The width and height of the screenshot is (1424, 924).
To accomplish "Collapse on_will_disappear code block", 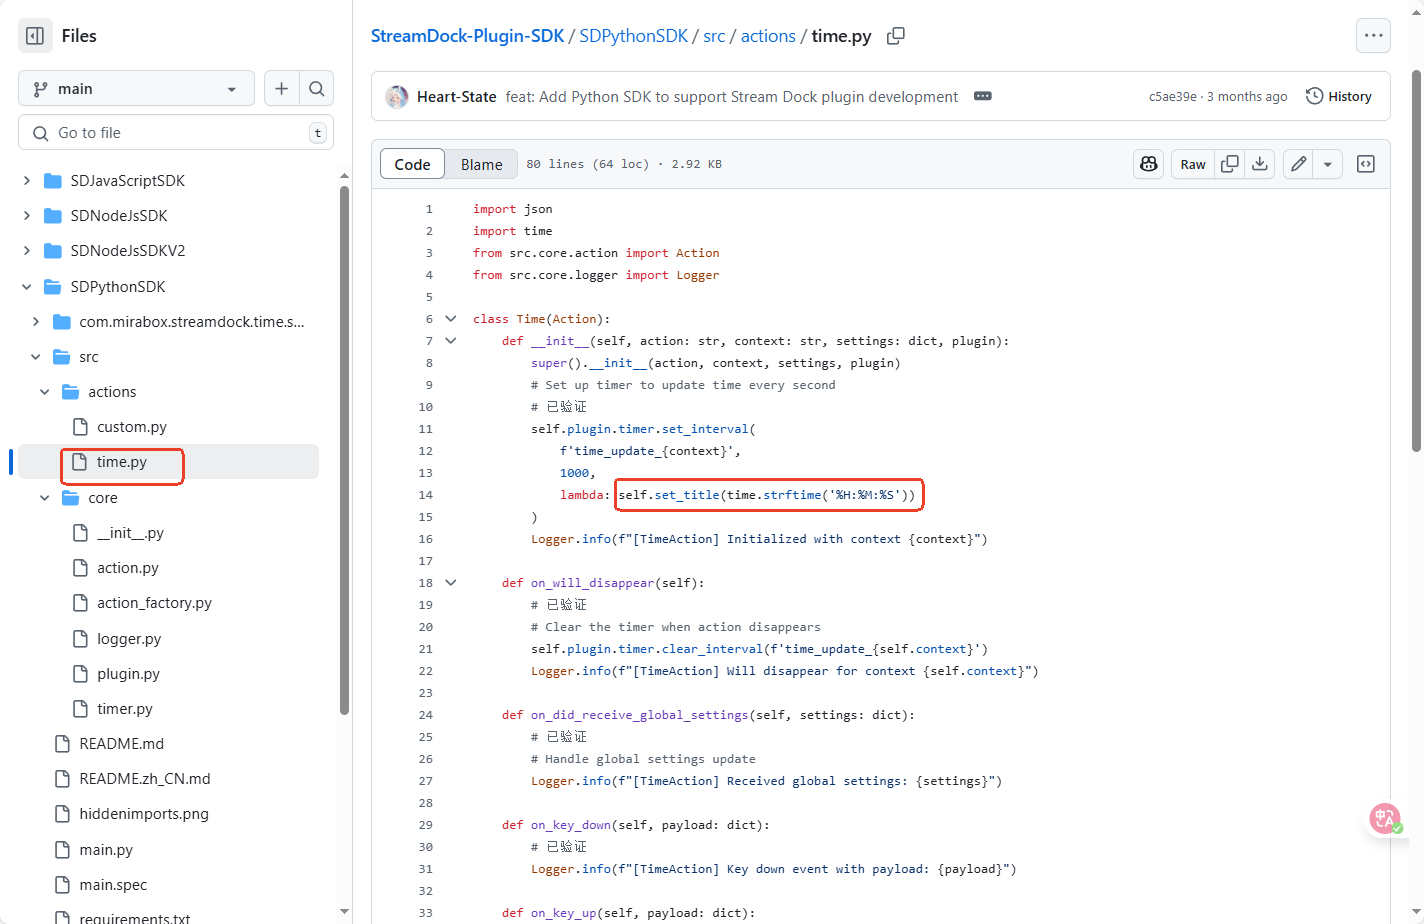I will [x=451, y=583].
